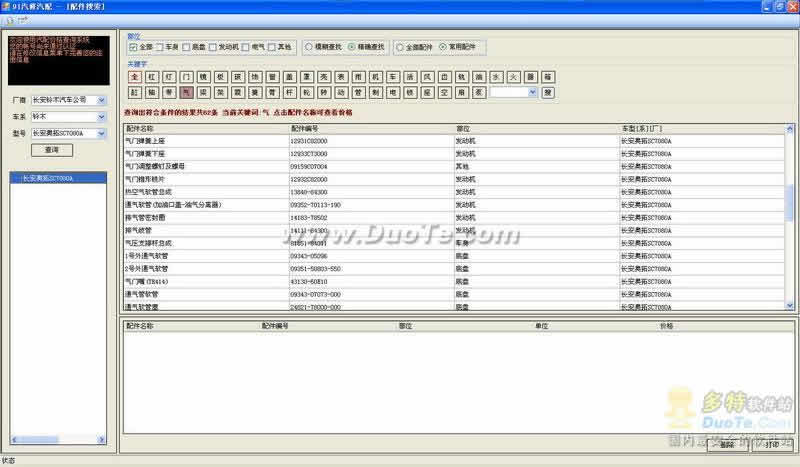Choose the '风' keyword button
Screen dimensions: 800x467
pos(427,77)
